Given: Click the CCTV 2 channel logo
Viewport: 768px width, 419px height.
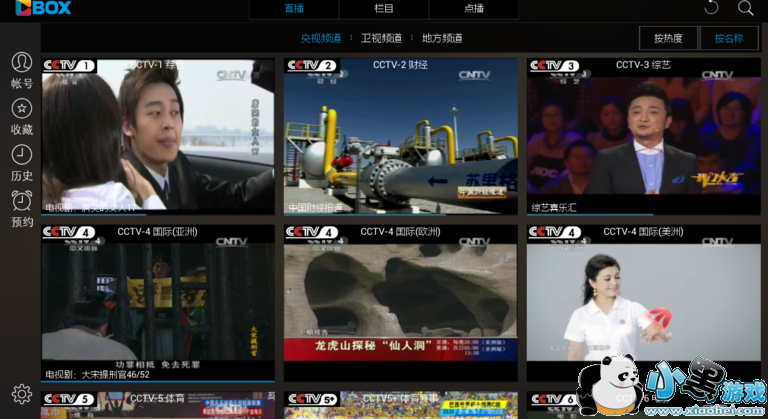Looking at the screenshot, I should 311,65.
